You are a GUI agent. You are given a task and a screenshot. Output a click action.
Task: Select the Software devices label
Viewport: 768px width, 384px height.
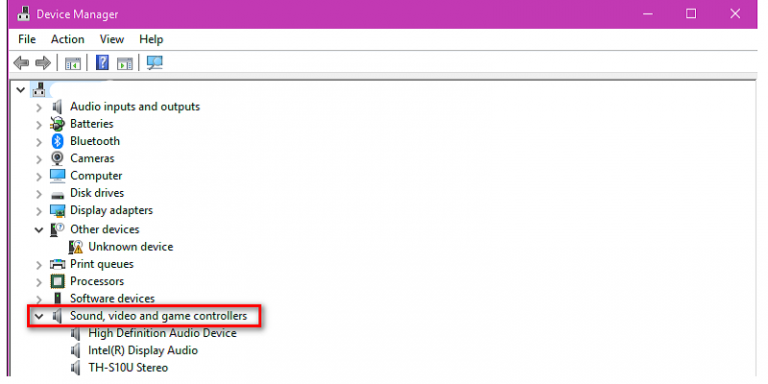click(112, 298)
